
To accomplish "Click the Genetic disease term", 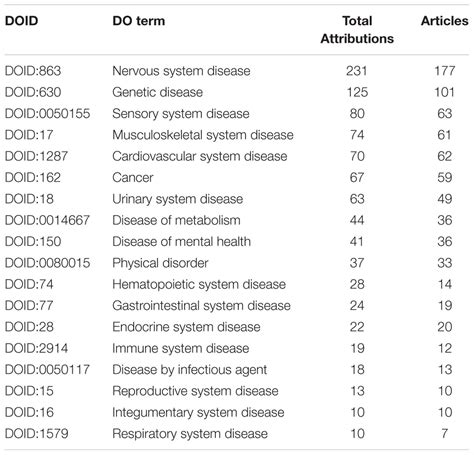I will pos(157,92).
